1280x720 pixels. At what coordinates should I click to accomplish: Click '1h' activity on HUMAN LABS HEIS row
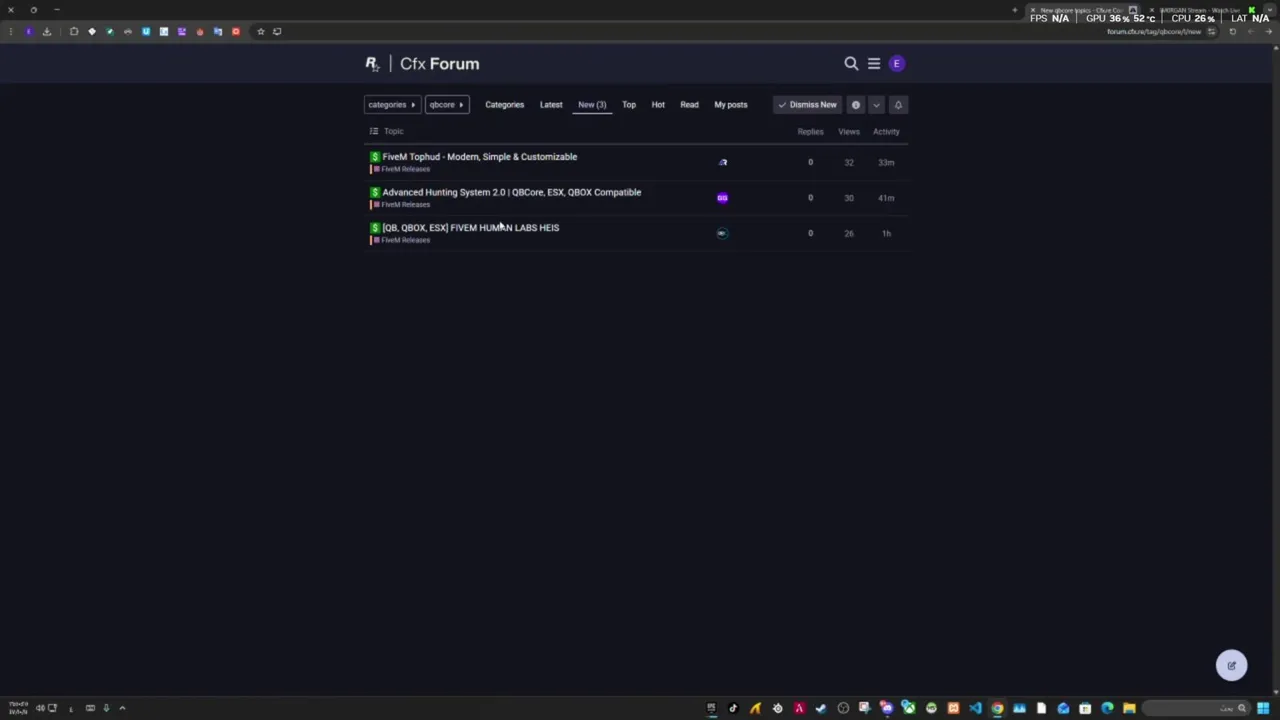point(886,233)
